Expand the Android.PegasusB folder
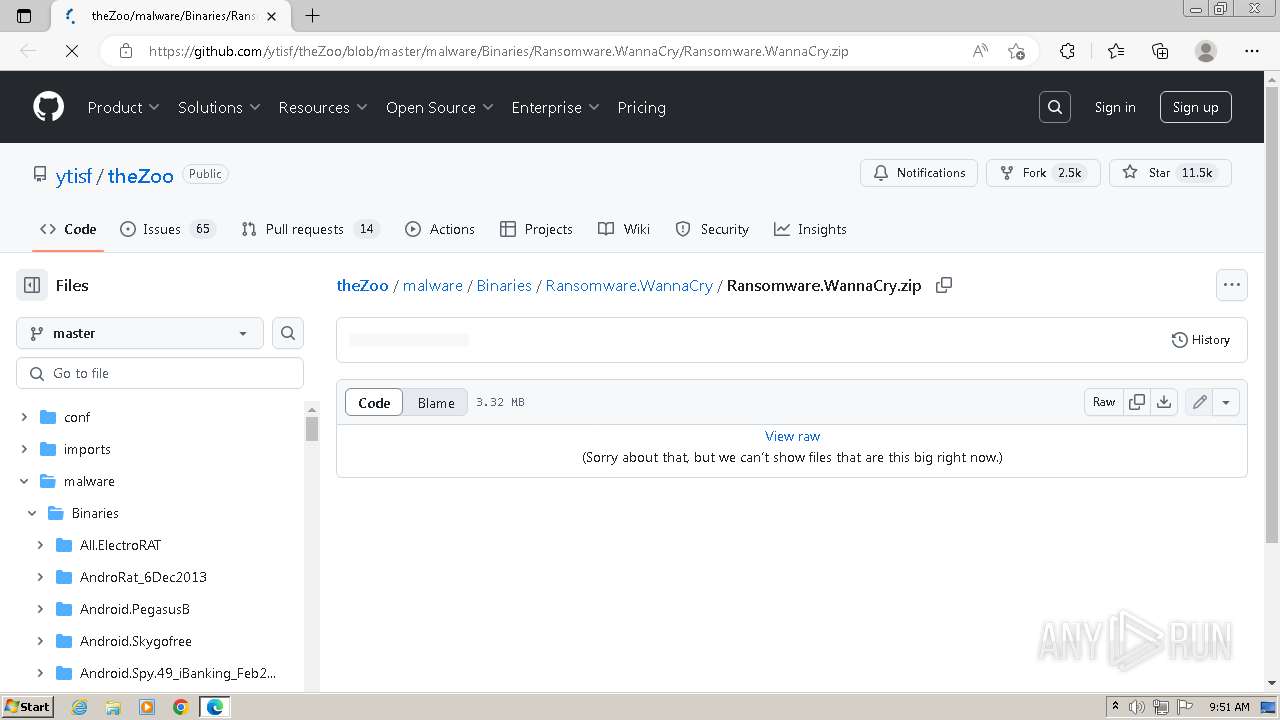The image size is (1280, 720). pos(40,609)
